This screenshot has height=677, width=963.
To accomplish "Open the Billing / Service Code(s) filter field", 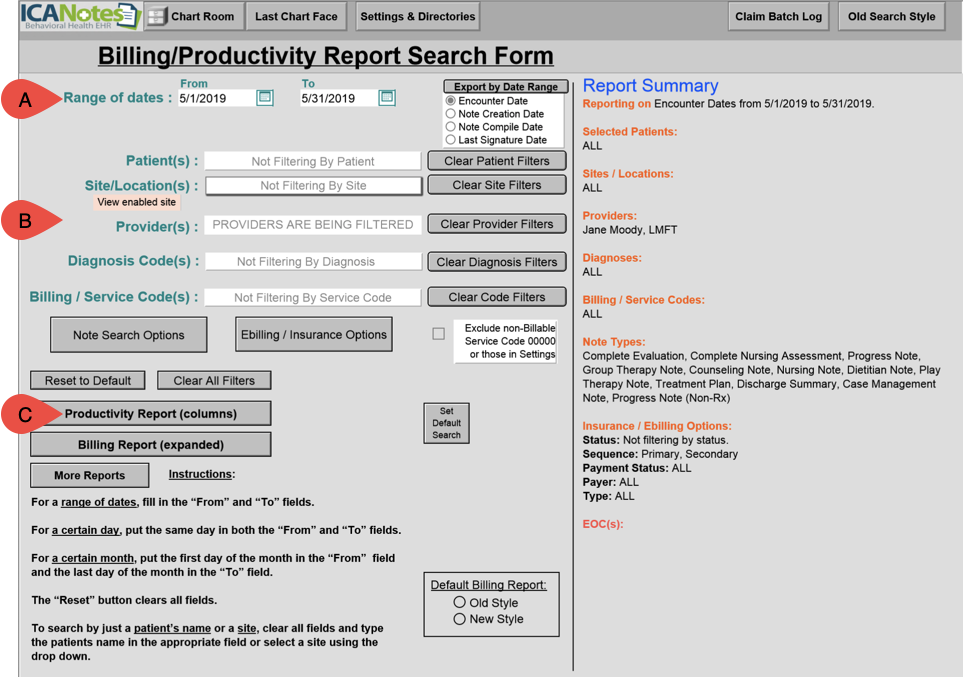I will [x=313, y=297].
